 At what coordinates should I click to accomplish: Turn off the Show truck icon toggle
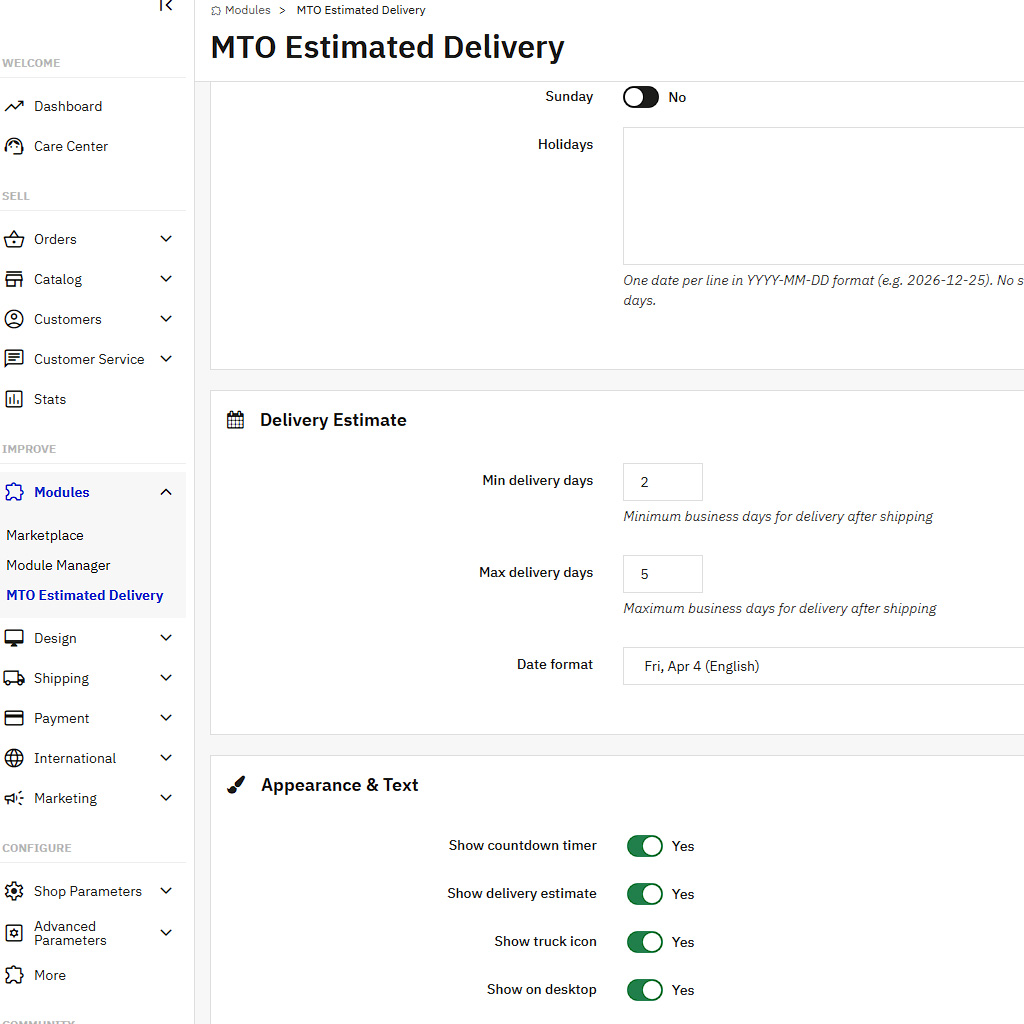[x=645, y=942]
